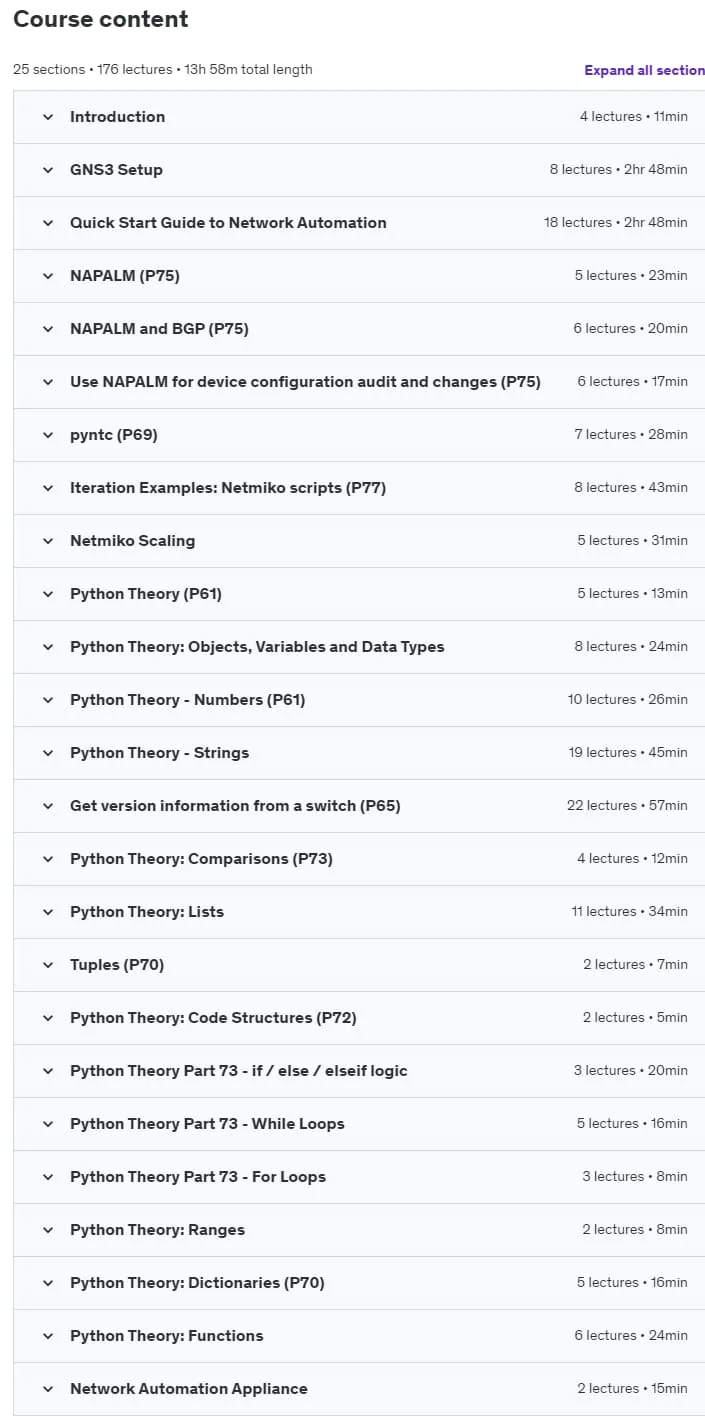Image resolution: width=705 pixels, height=1416 pixels.
Task: Click chevron next to Network Automation Appliance
Action: tap(47, 1389)
